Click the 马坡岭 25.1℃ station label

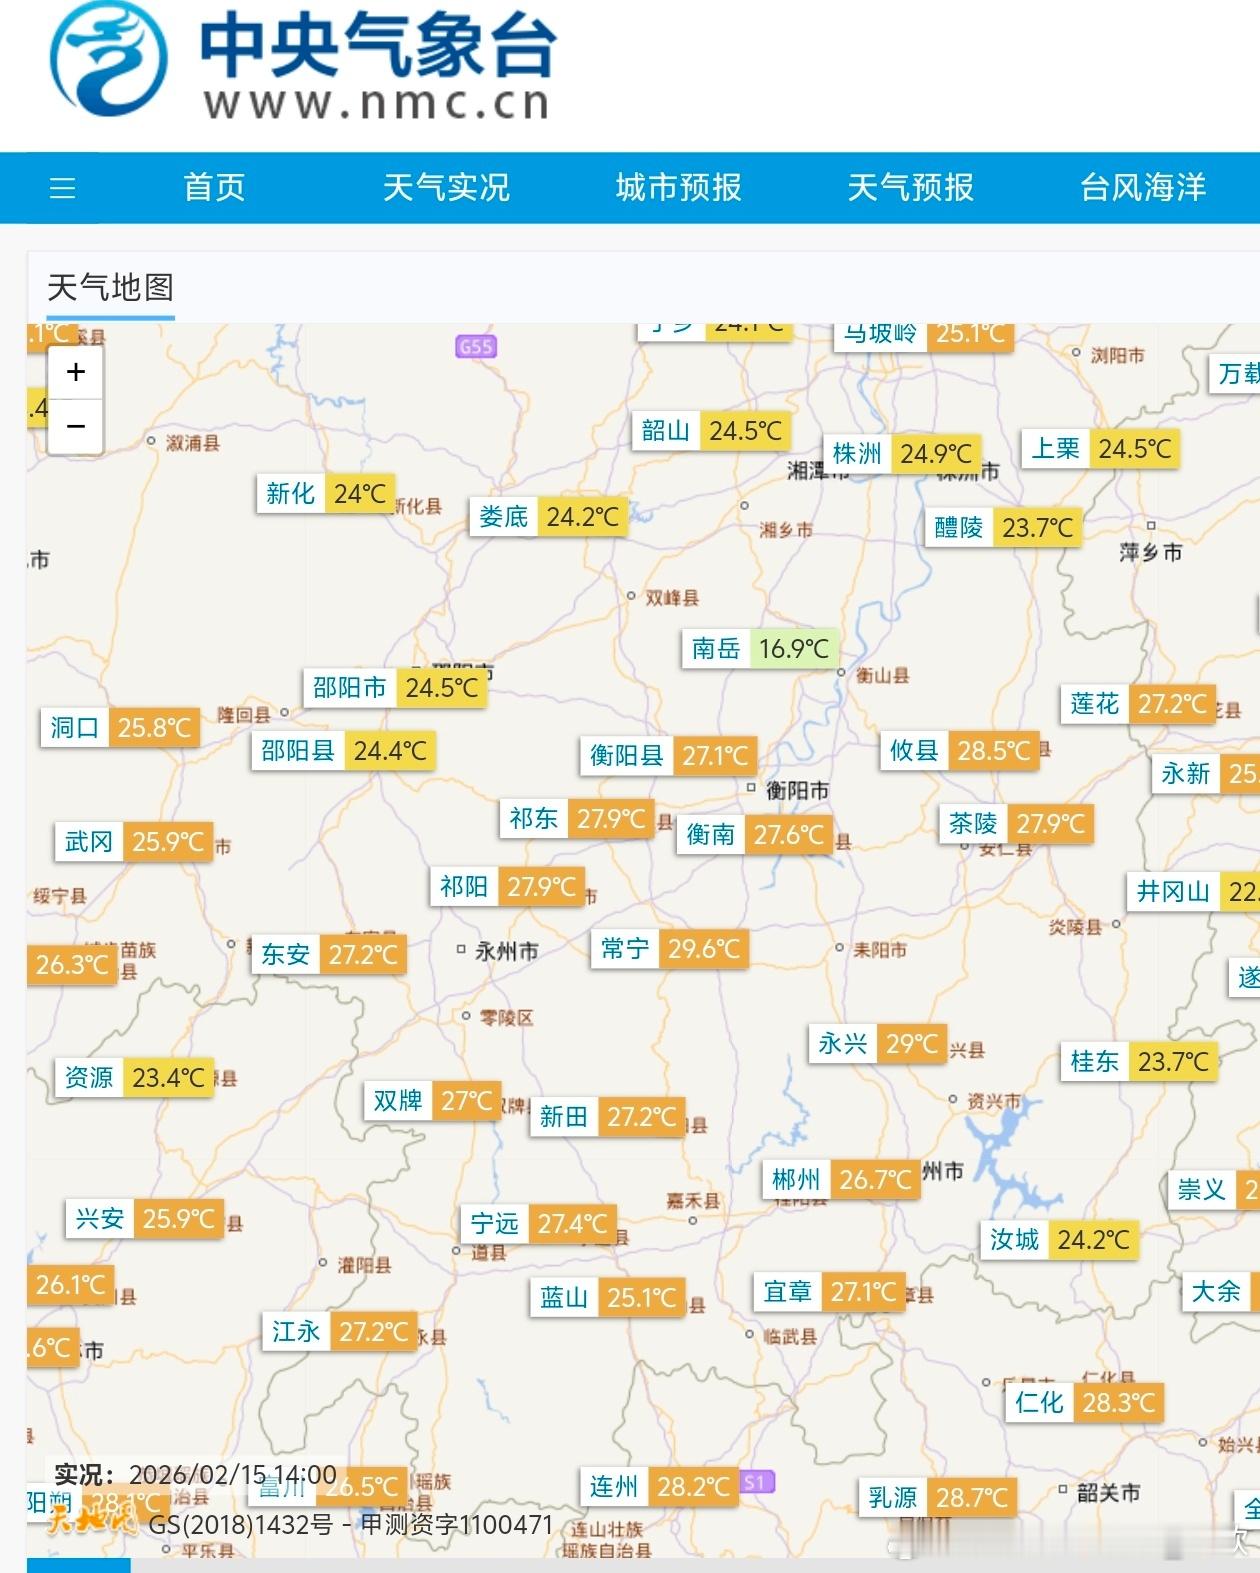point(923,335)
